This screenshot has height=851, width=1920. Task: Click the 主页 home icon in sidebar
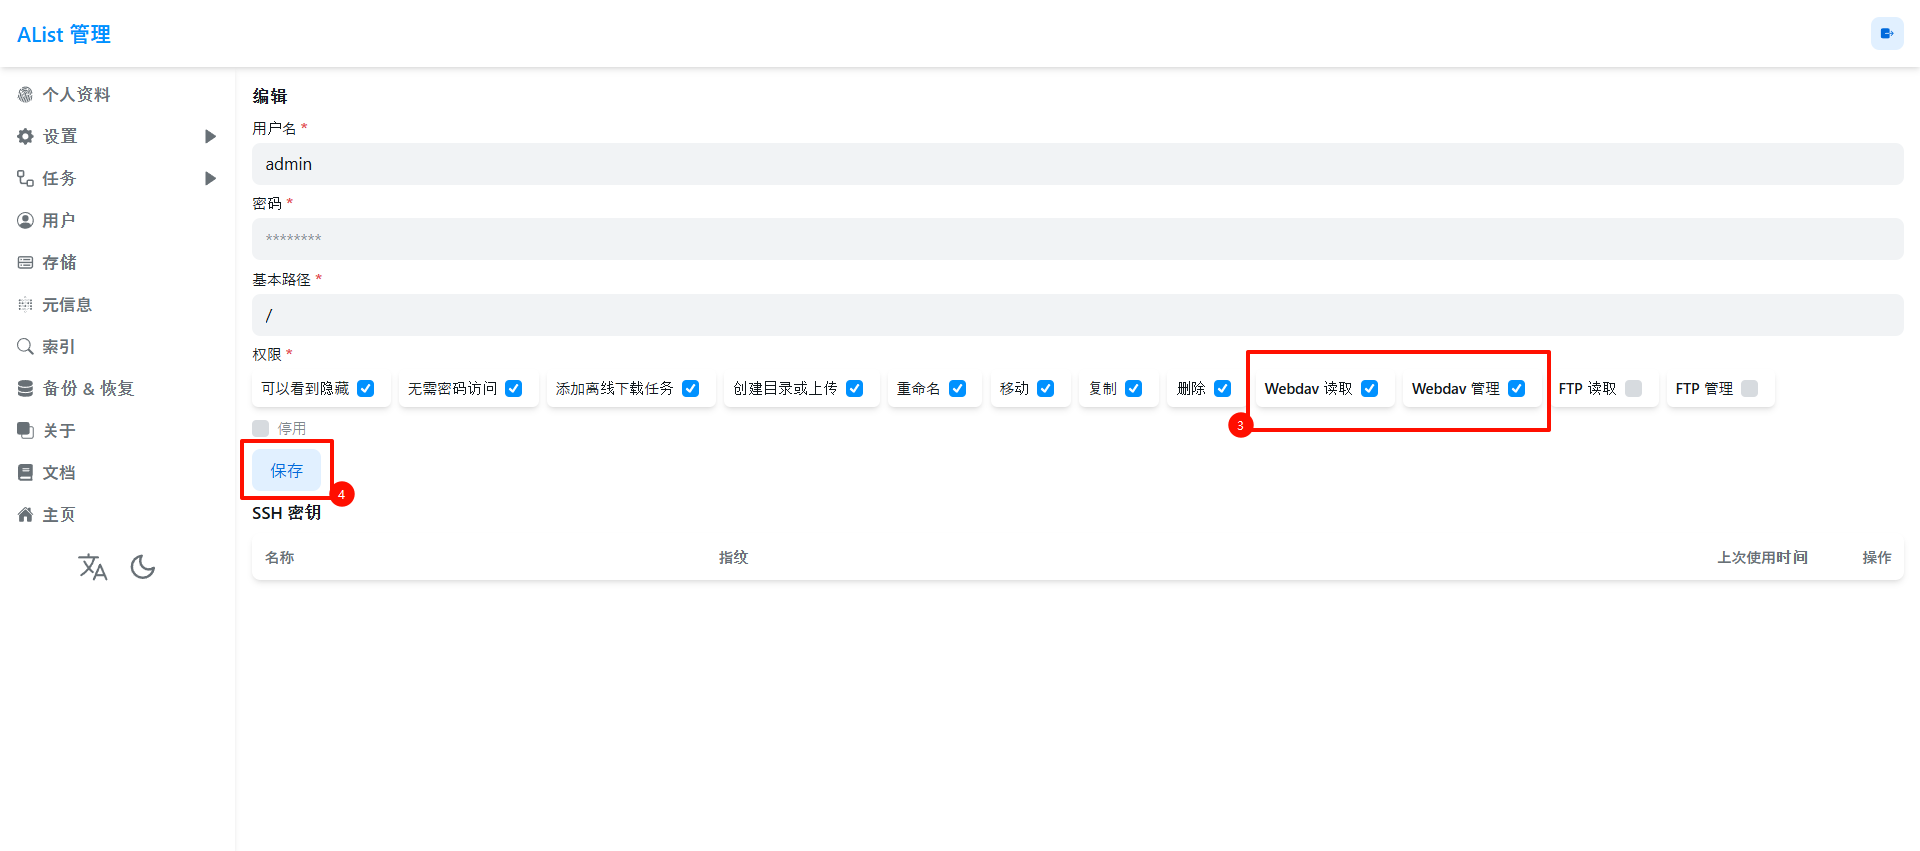coord(26,515)
